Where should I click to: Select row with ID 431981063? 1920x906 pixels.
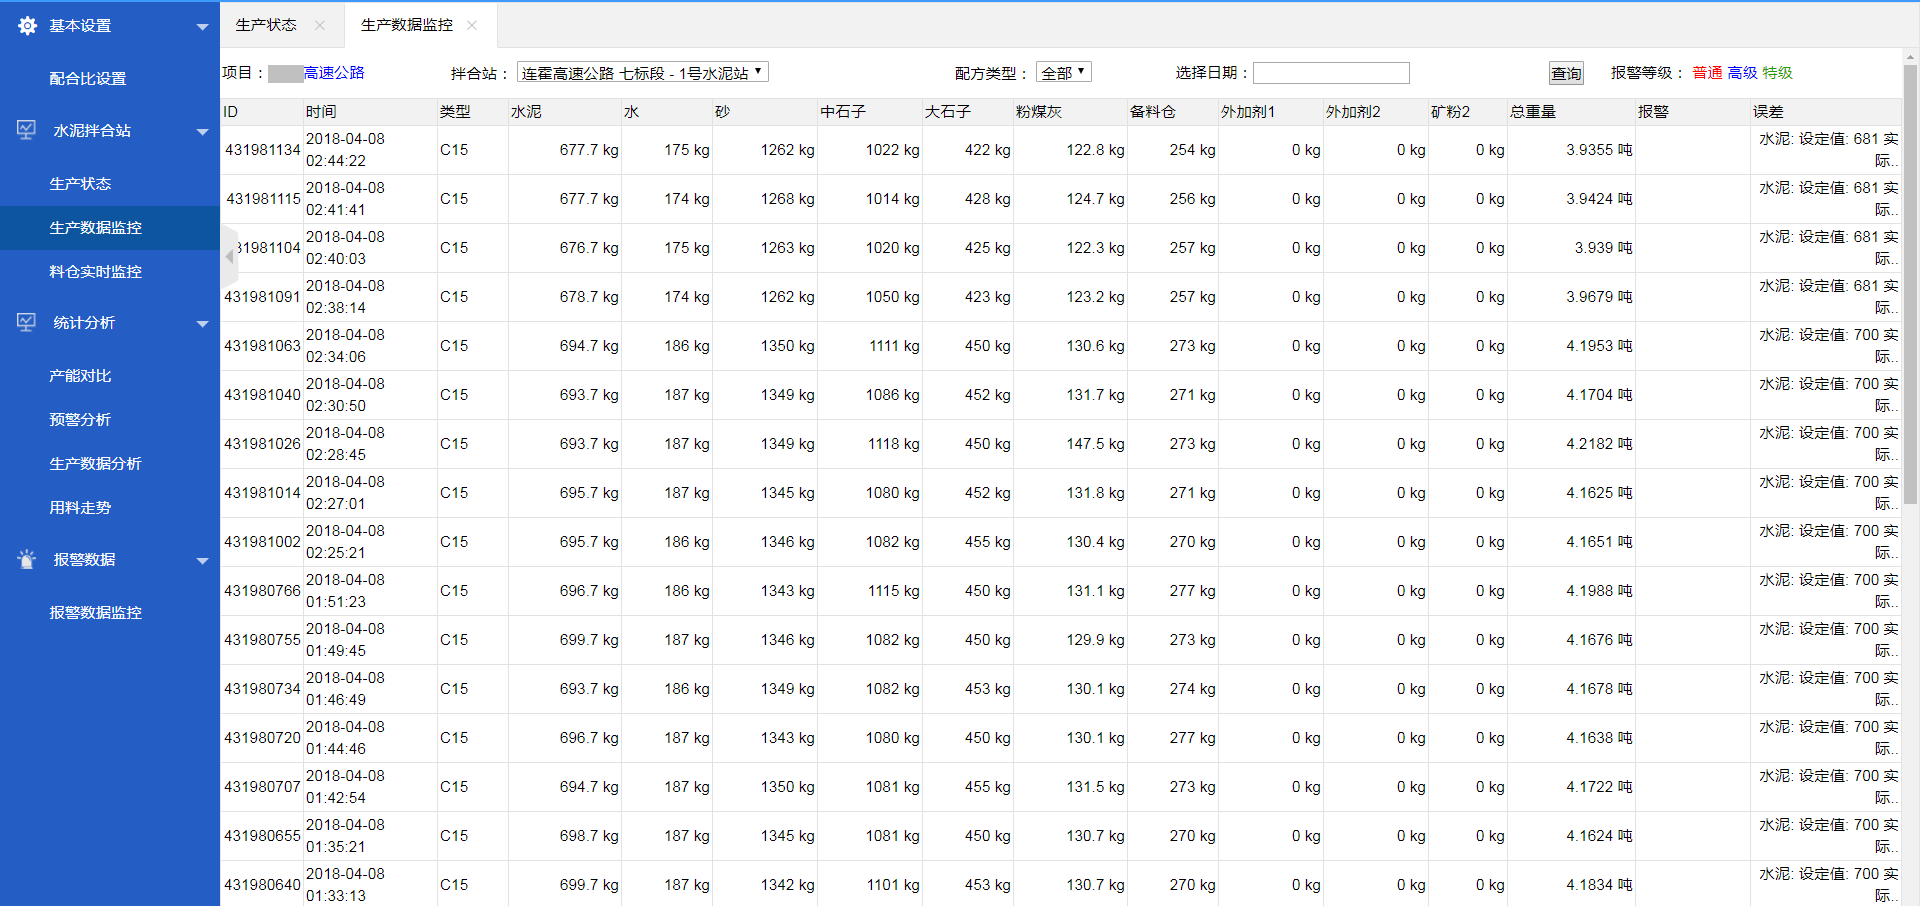click(1060, 346)
